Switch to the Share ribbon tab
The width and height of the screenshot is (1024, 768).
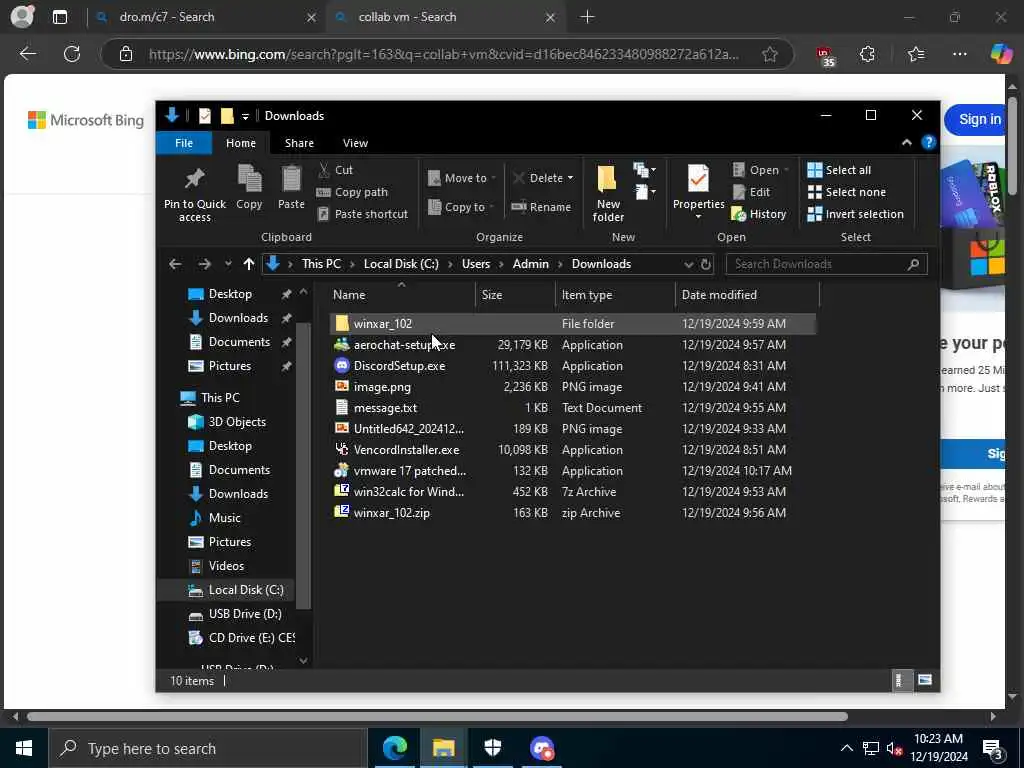click(299, 142)
